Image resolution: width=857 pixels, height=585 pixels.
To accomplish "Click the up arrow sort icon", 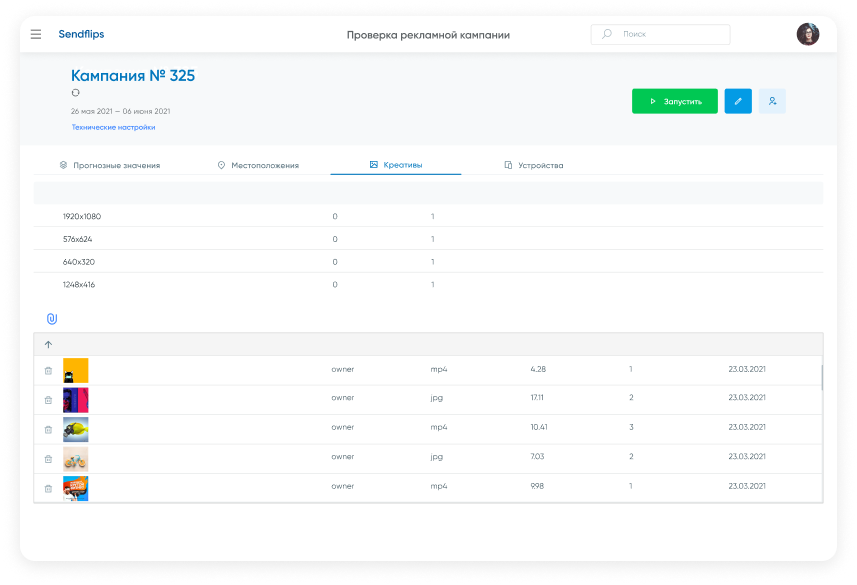I will [x=48, y=344].
